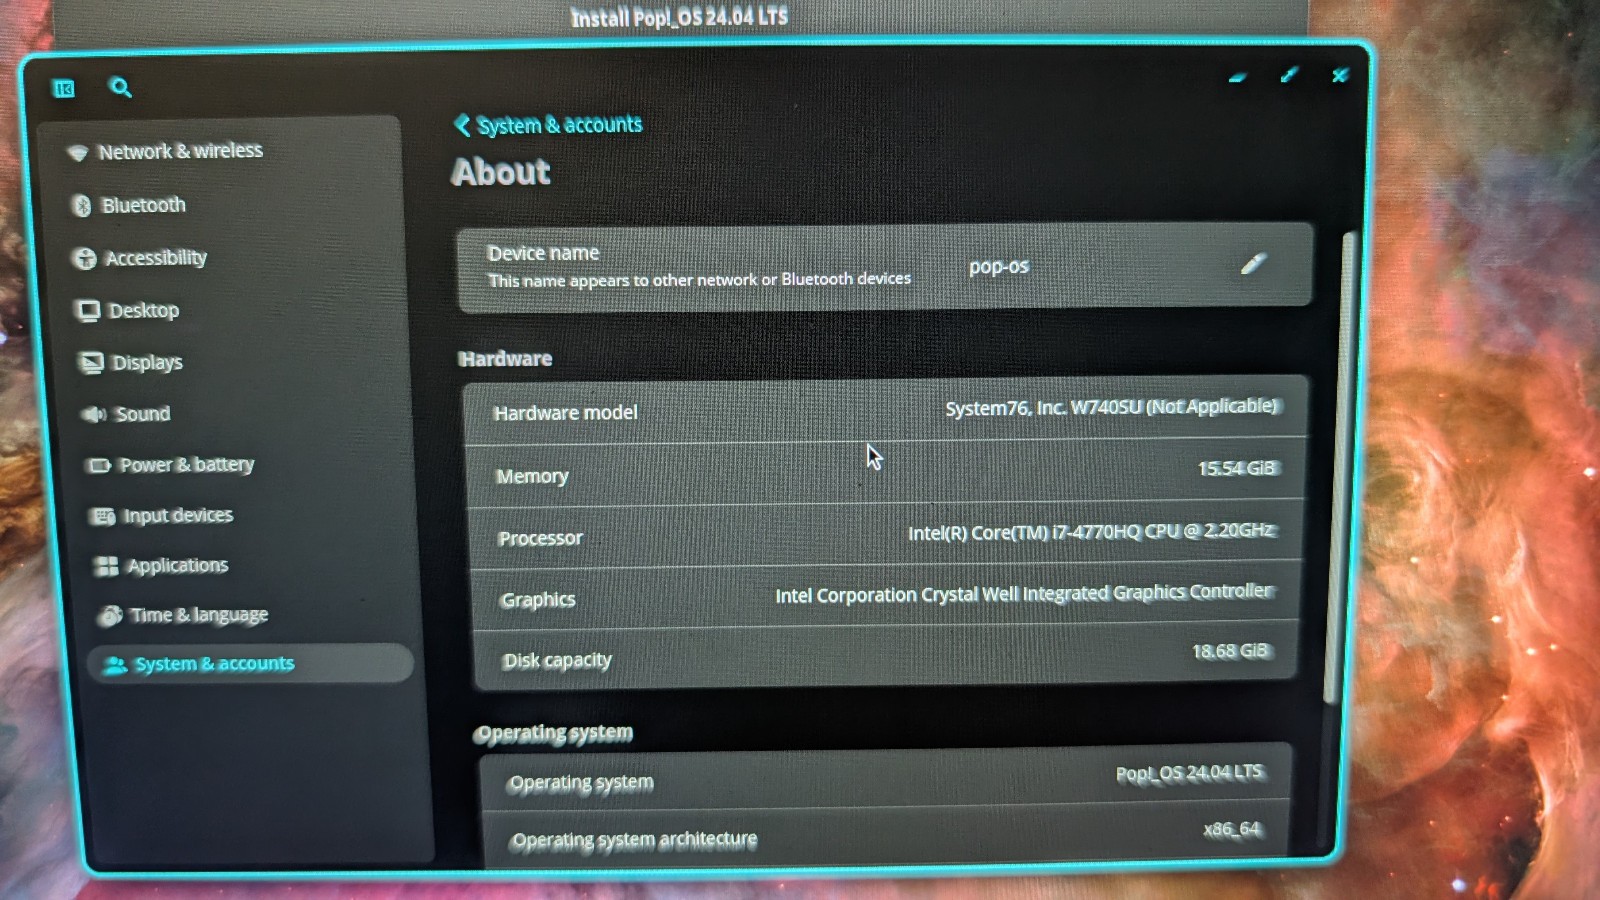The height and width of the screenshot is (900, 1600).
Task: Click the Hardware section heading
Action: click(x=505, y=358)
